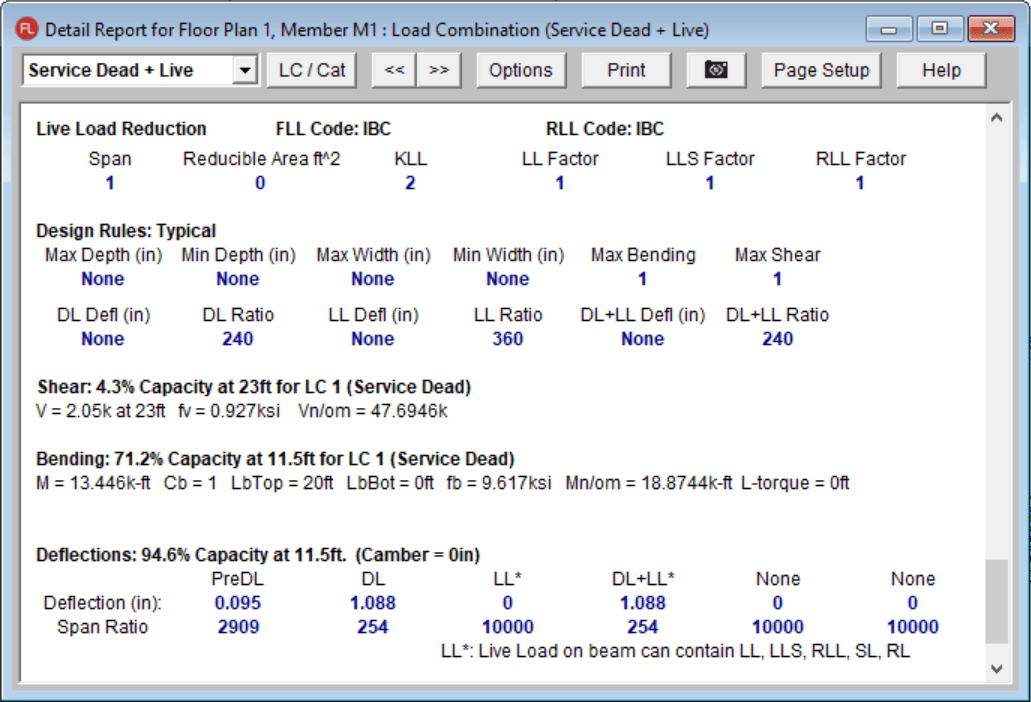Image resolution: width=1031 pixels, height=702 pixels.
Task: Click the empty scrollbar track above thumb
Action: (x=995, y=340)
